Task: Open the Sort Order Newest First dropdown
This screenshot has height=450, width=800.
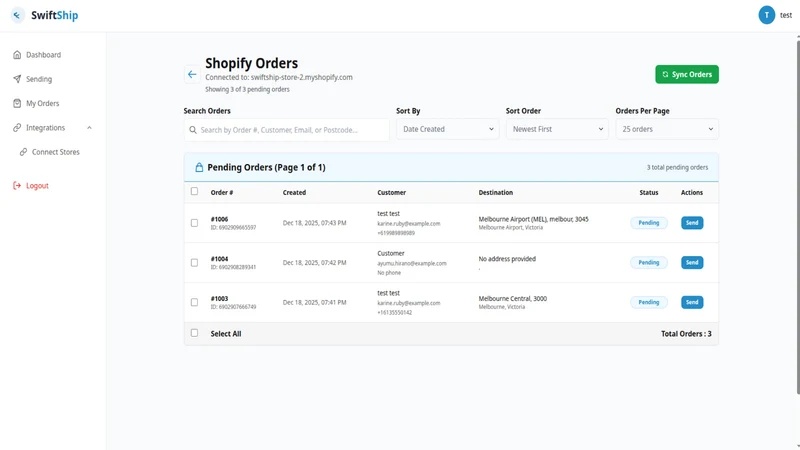Action: point(557,129)
